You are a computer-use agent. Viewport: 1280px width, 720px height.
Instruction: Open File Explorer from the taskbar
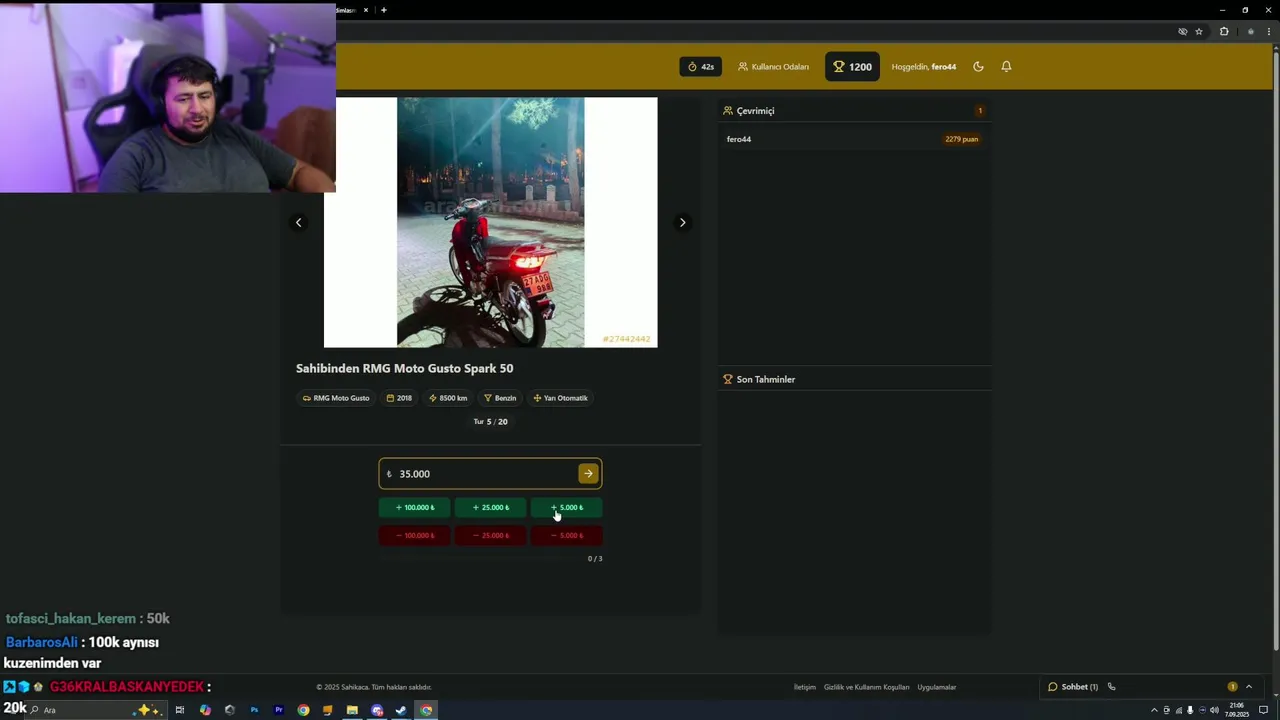[x=352, y=710]
